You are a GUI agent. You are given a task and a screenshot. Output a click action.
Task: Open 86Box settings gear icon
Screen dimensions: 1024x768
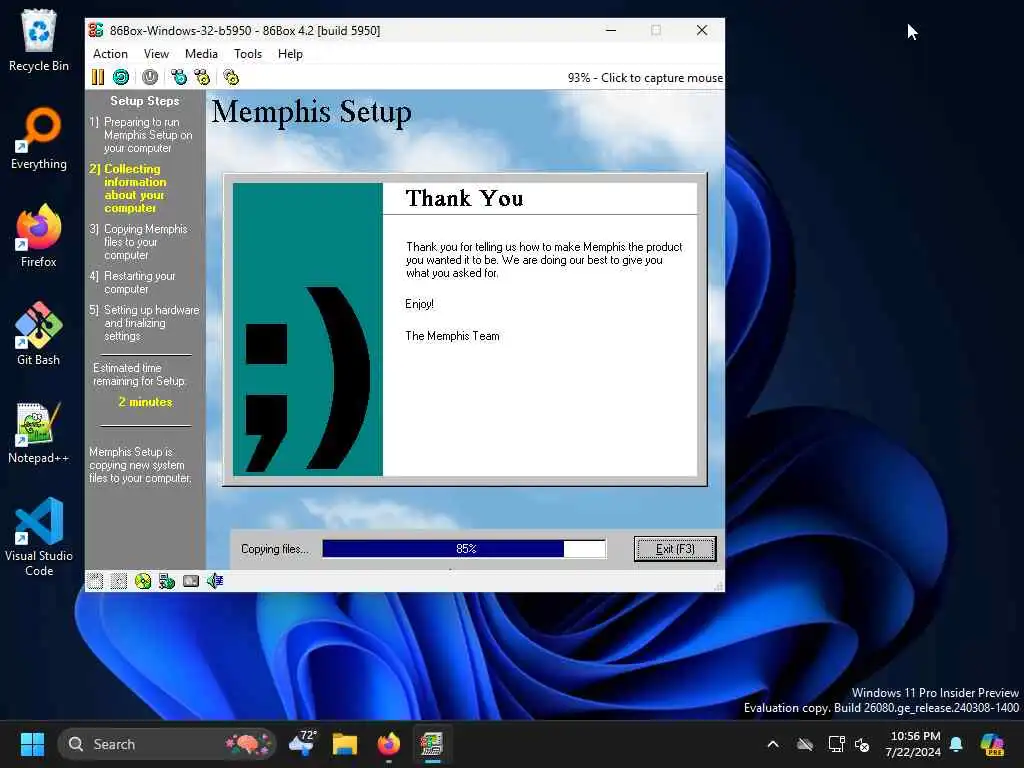(x=231, y=77)
